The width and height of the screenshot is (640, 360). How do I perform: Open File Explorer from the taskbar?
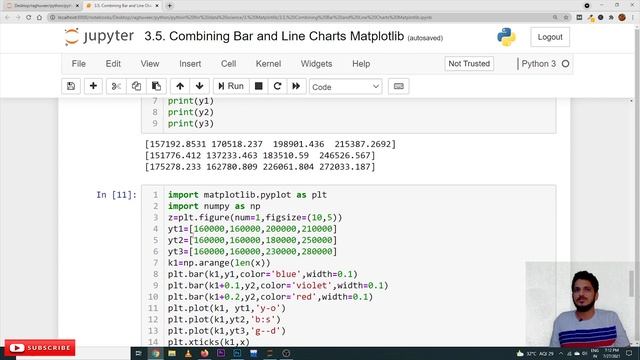(x=172, y=353)
